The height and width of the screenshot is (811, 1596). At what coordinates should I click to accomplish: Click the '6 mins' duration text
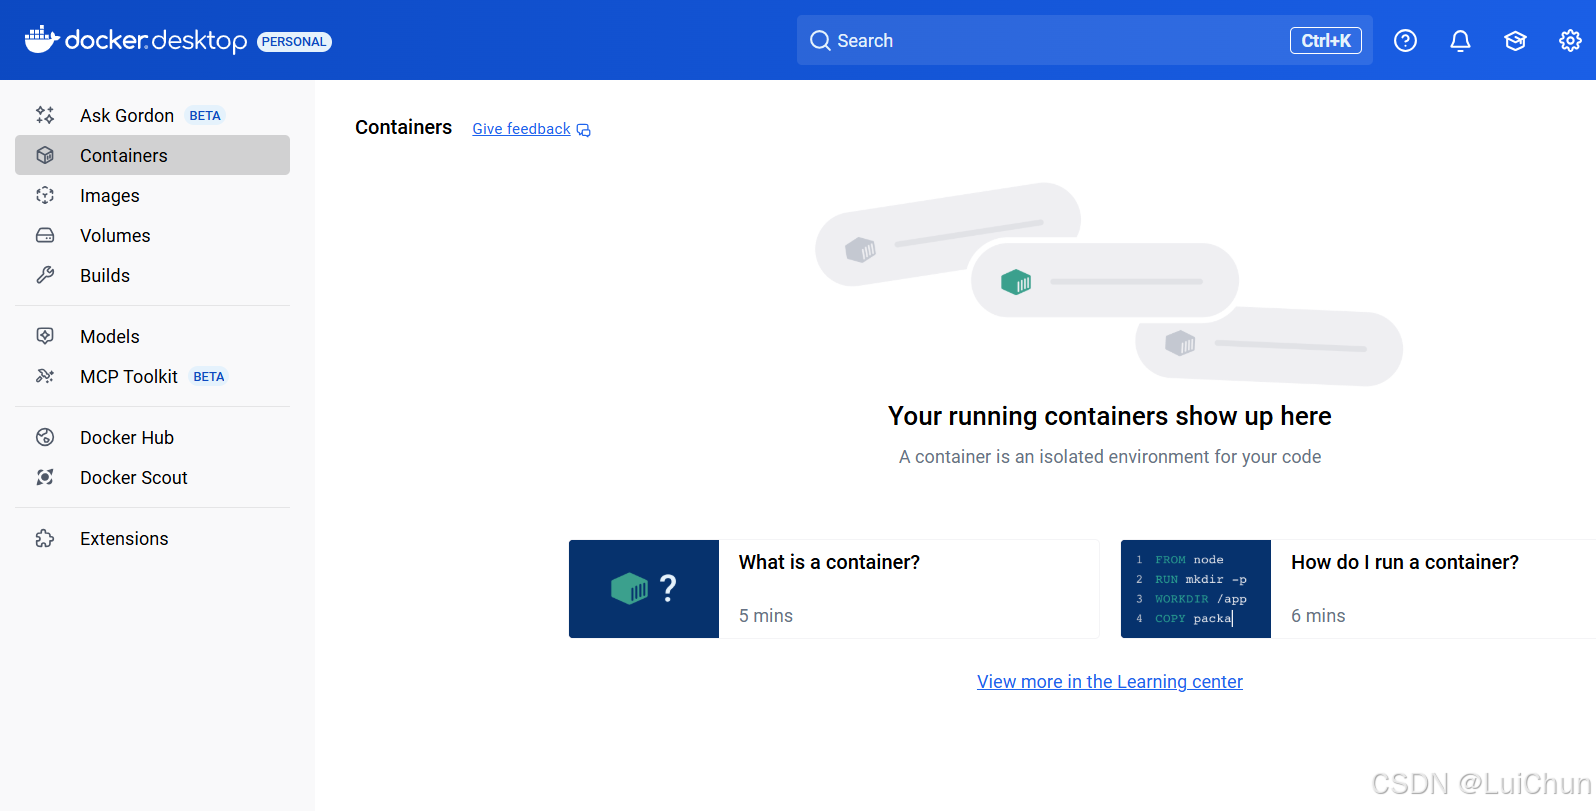[x=1318, y=616]
